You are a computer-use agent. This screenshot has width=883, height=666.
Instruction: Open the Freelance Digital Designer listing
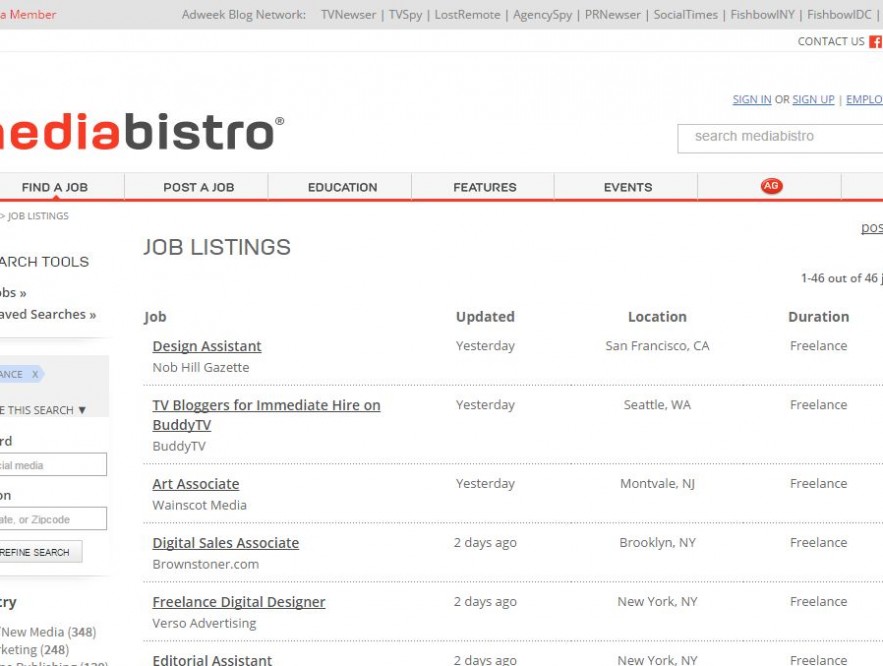pos(239,602)
